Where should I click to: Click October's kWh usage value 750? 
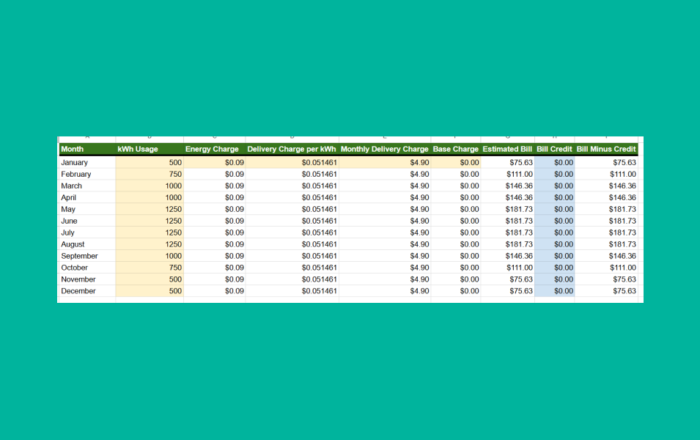coord(150,267)
